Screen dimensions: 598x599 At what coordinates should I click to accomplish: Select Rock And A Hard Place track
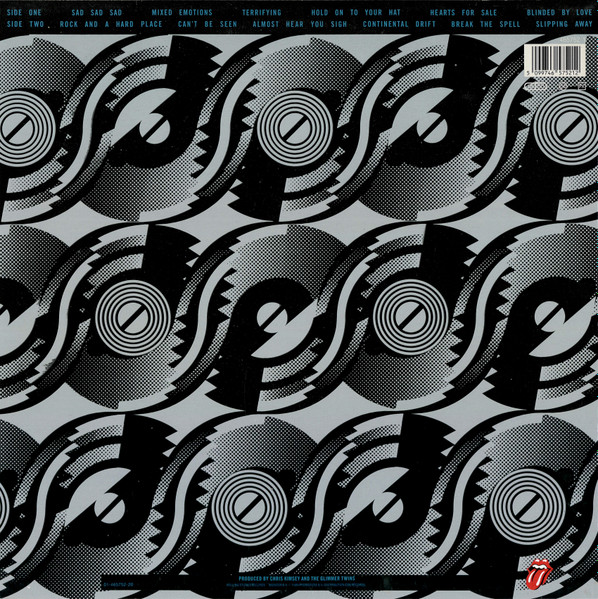coord(111,24)
